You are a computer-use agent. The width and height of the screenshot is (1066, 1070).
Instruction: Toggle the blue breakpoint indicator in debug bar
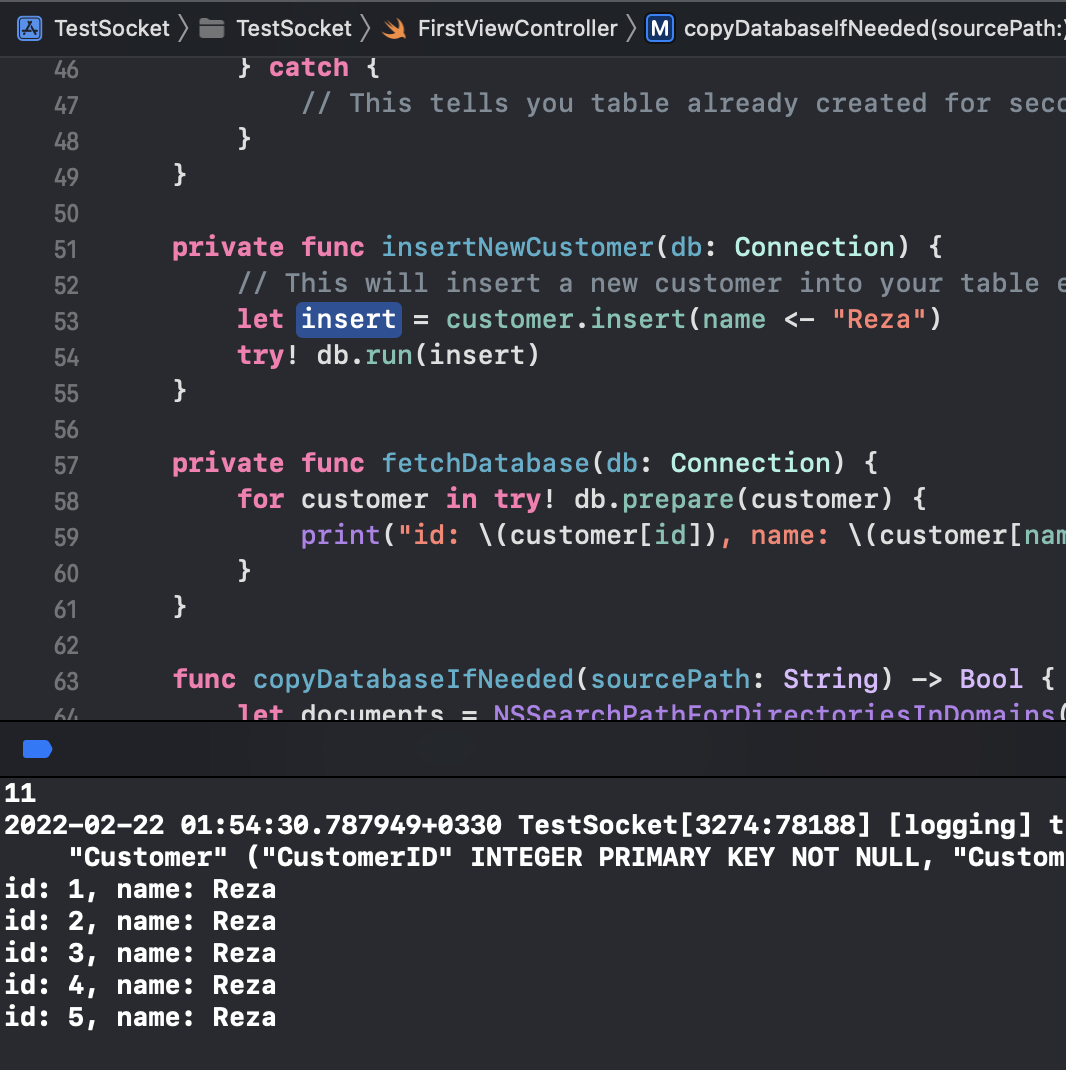pos(38,749)
